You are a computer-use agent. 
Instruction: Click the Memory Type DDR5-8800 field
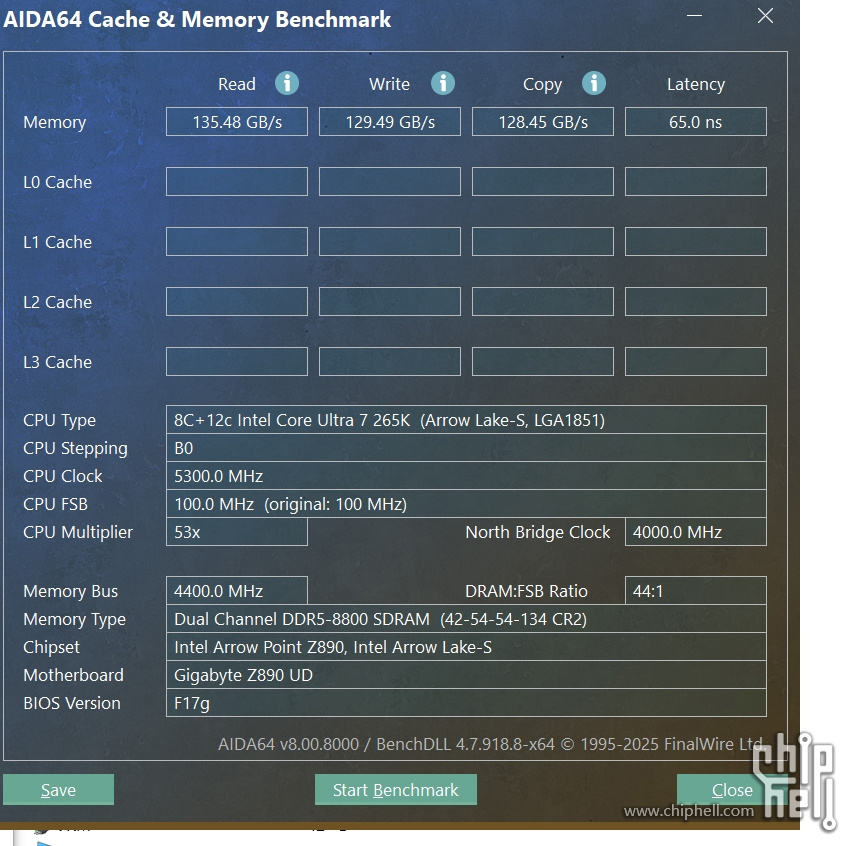466,619
